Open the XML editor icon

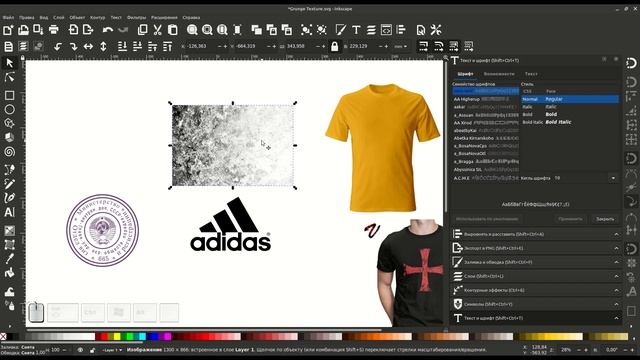coord(386,30)
